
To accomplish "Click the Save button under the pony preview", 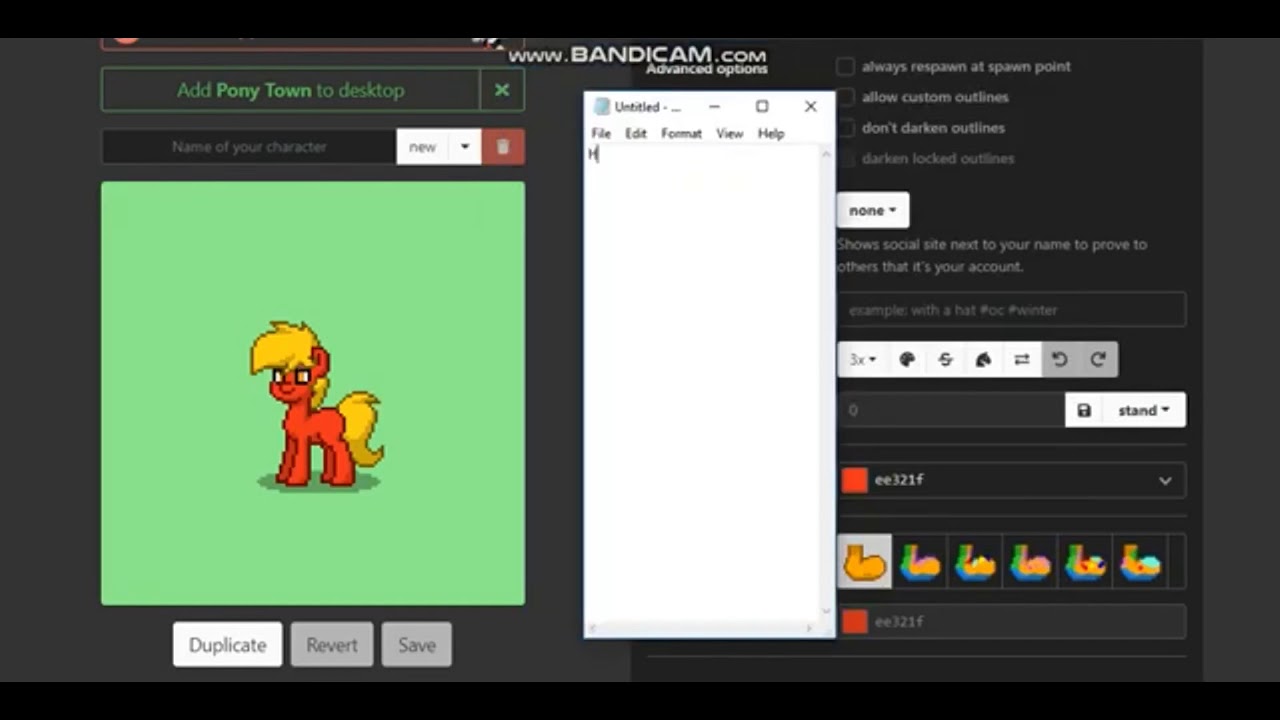I will tap(417, 645).
